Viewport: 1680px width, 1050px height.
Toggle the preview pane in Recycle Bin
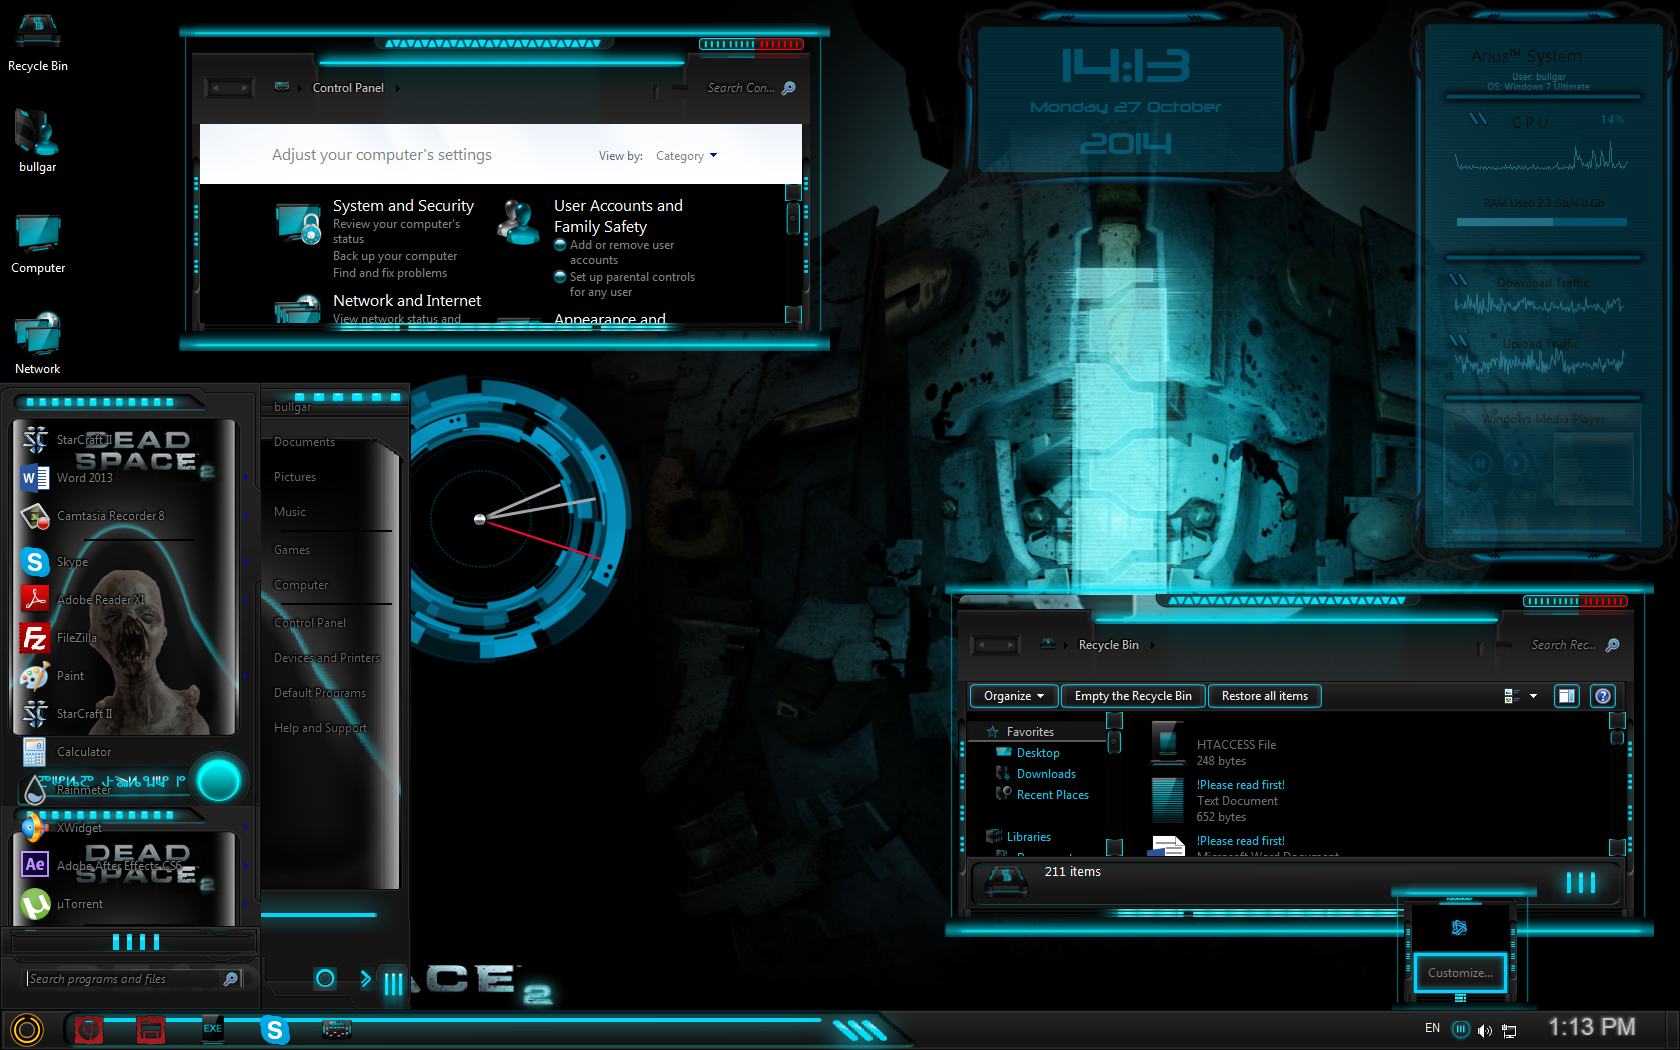tap(1567, 696)
